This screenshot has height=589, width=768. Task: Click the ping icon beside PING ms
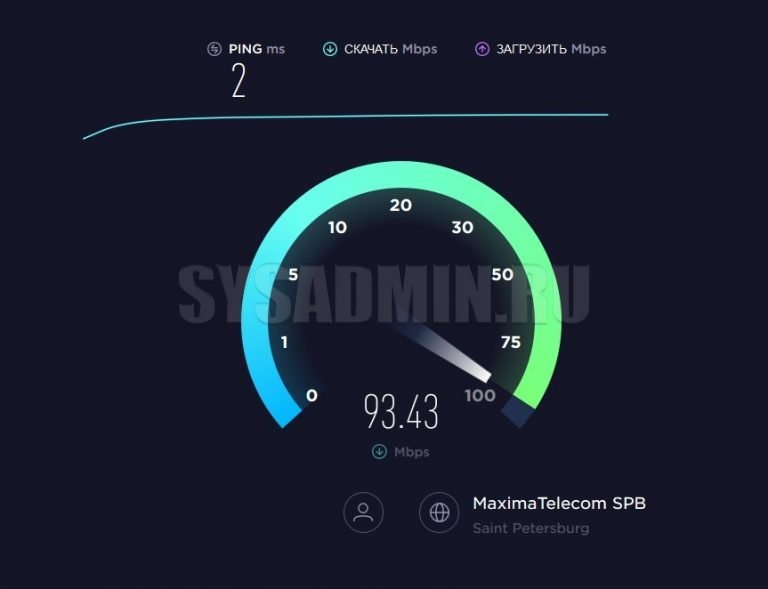[x=215, y=49]
